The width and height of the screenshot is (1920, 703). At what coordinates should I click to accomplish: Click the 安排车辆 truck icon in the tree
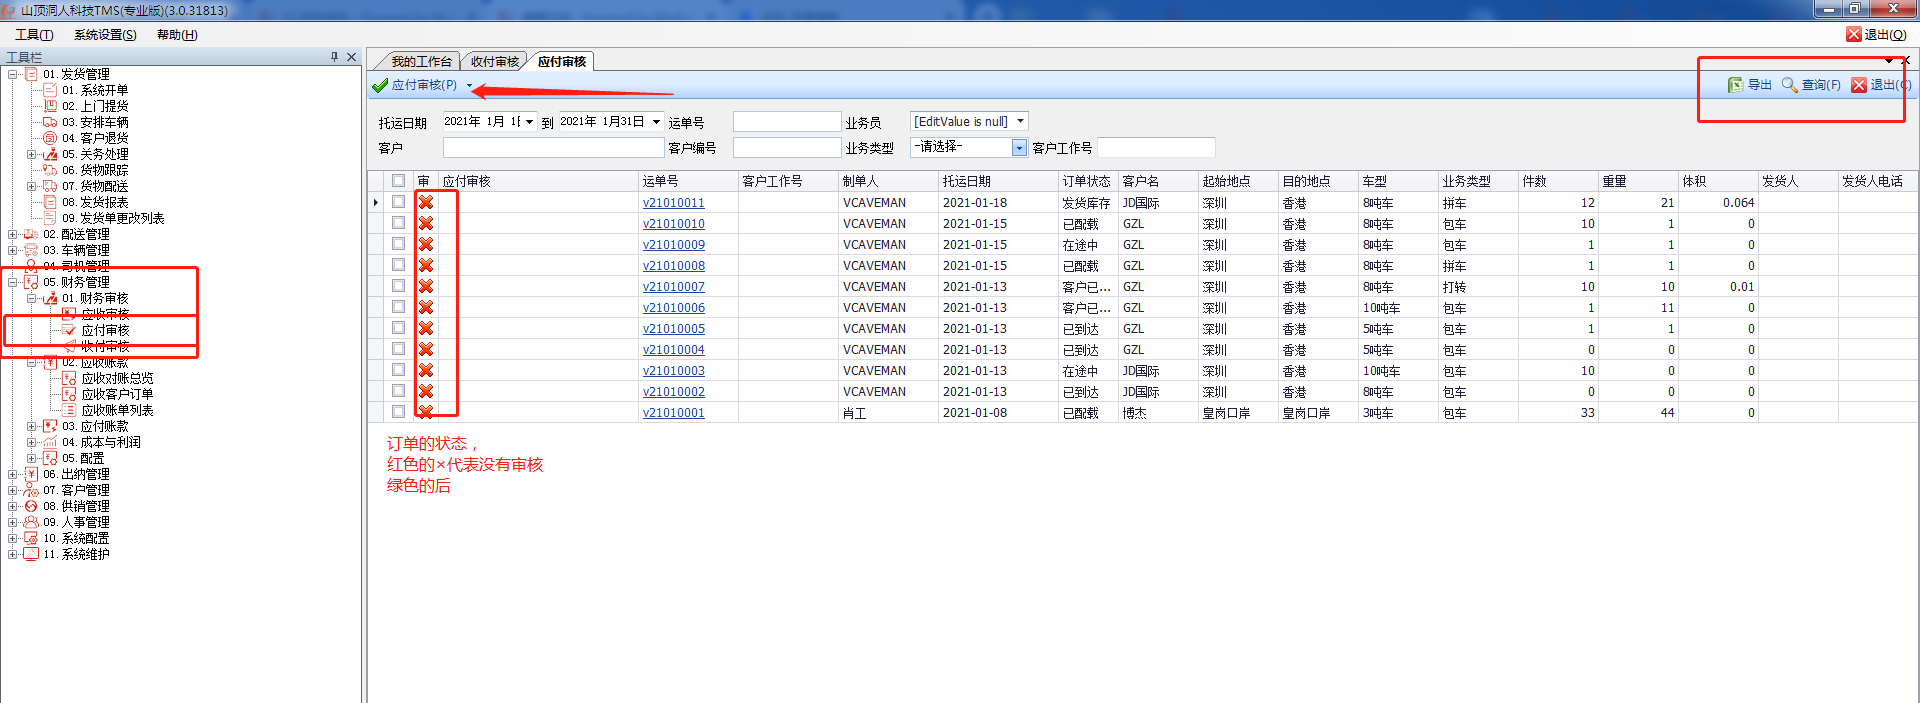(x=50, y=122)
